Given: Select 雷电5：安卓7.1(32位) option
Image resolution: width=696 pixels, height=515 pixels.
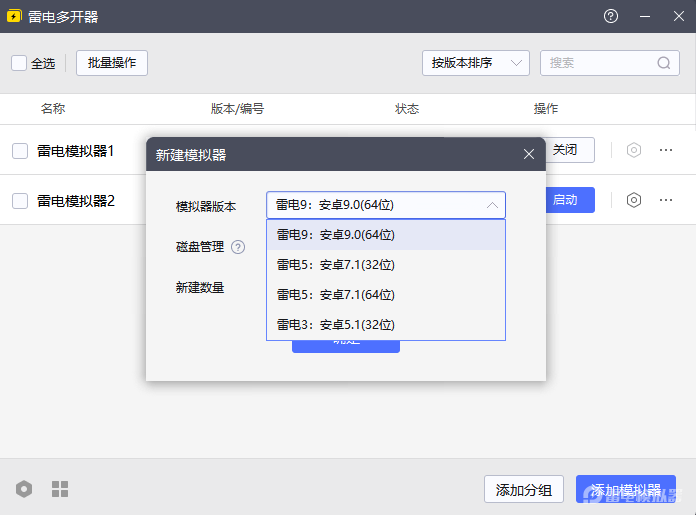Looking at the screenshot, I should click(336, 265).
